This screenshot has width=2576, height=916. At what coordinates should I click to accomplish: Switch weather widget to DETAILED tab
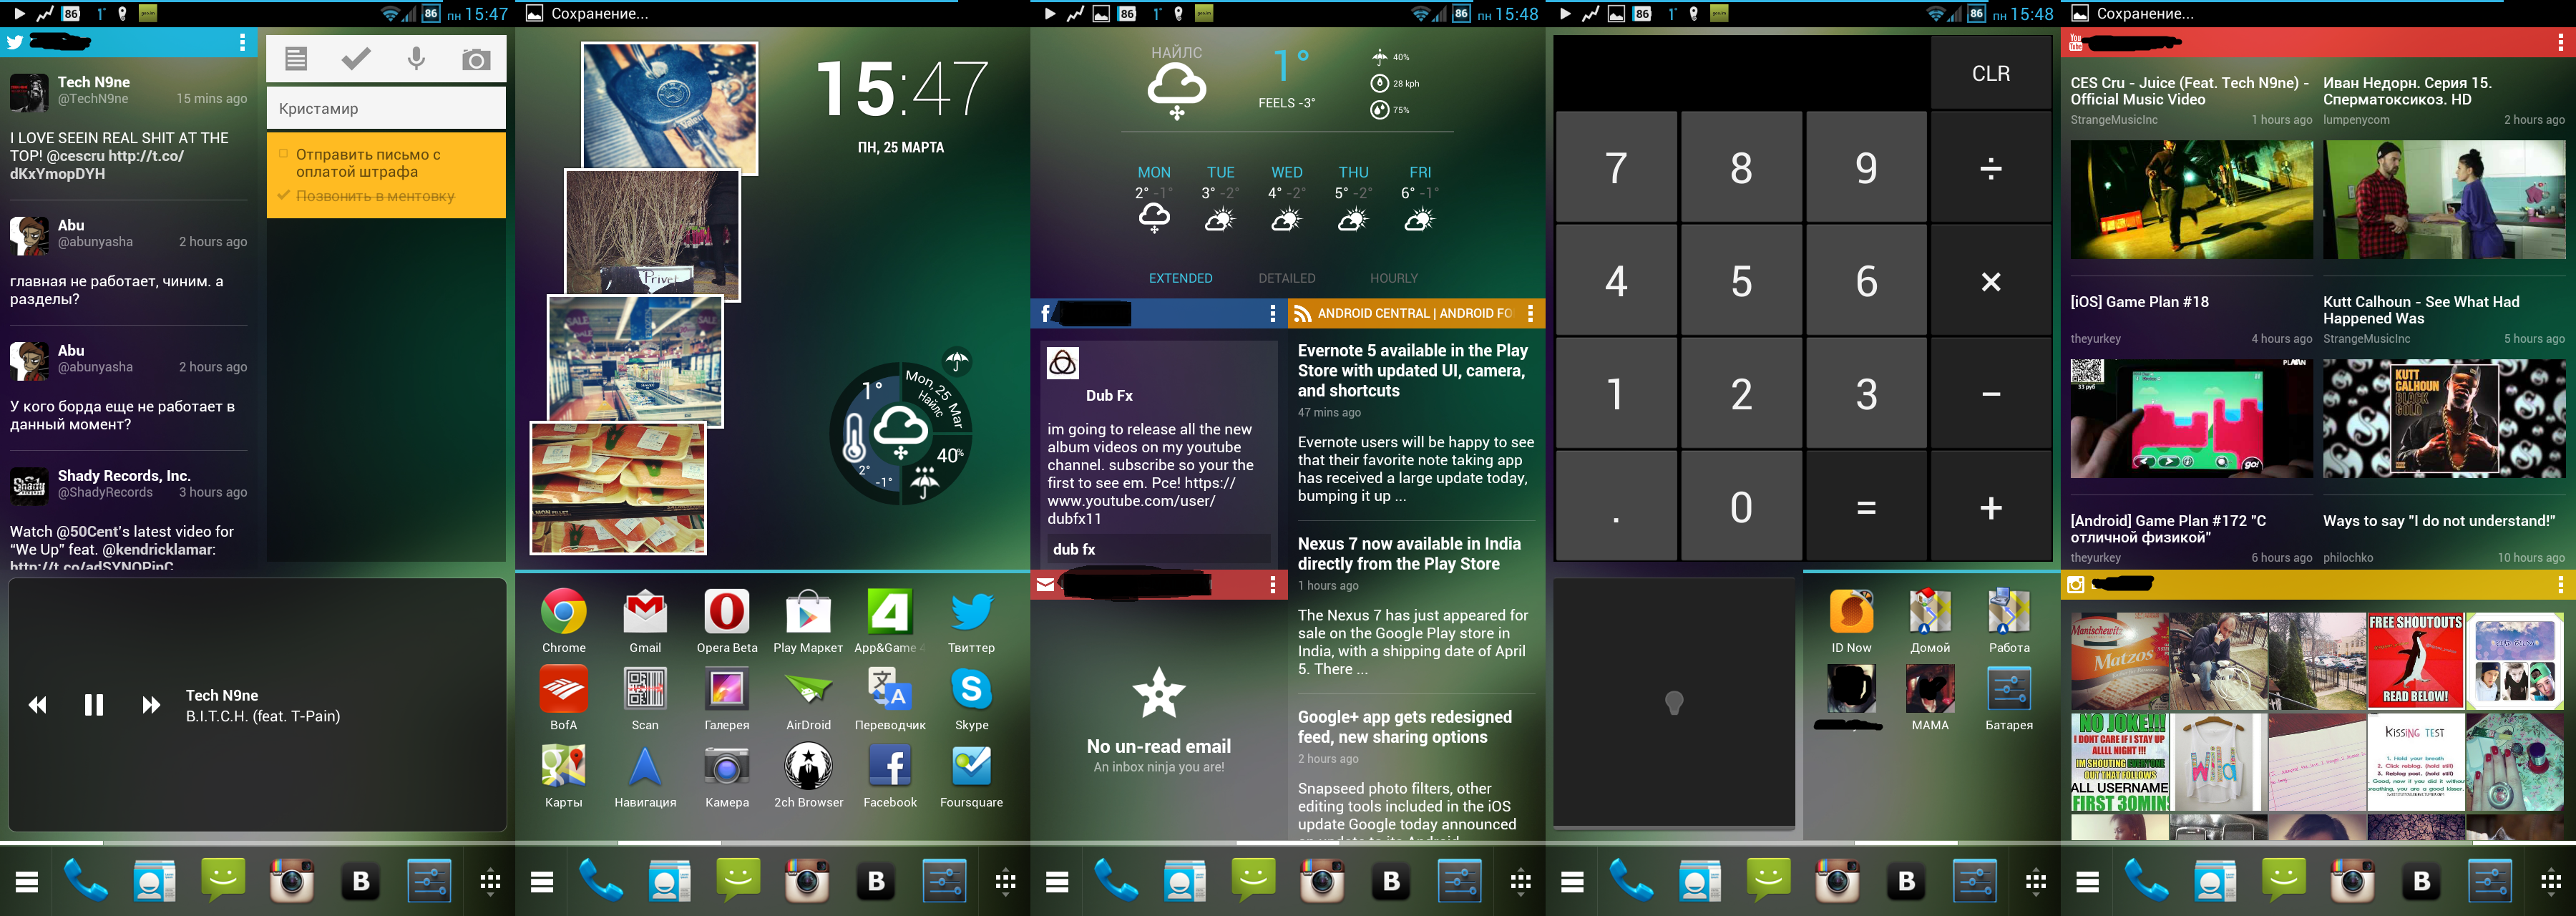coord(1287,278)
